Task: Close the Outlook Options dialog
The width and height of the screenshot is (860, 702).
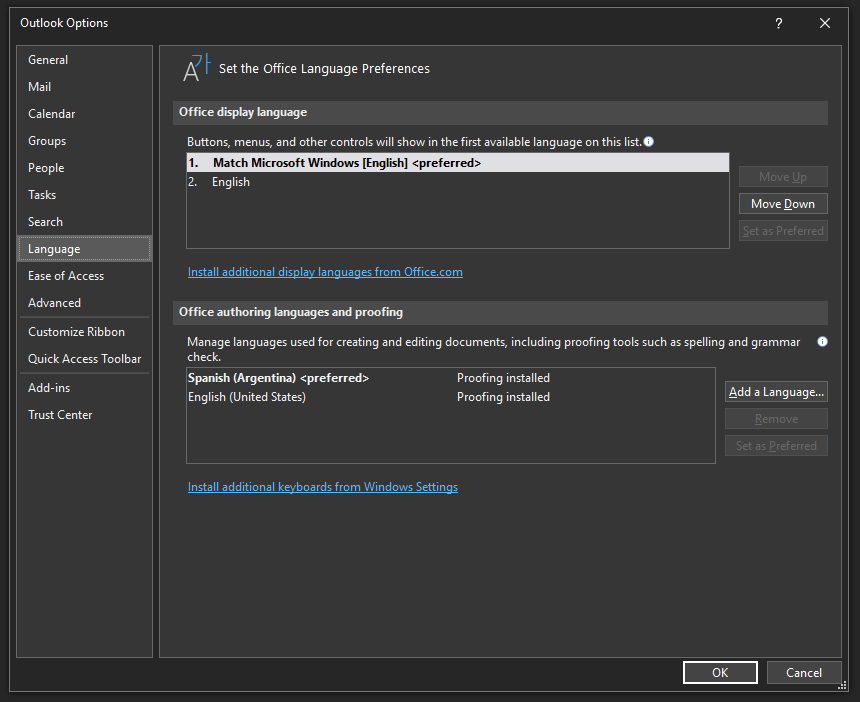Action: [x=824, y=23]
